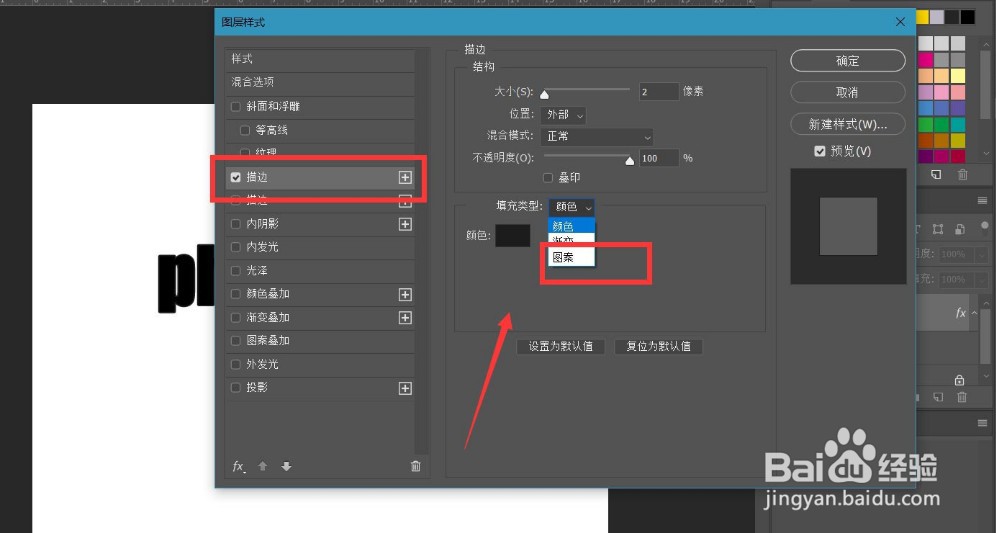This screenshot has height=533, width=996.
Task: Click the 确定 button
Action: [847, 61]
